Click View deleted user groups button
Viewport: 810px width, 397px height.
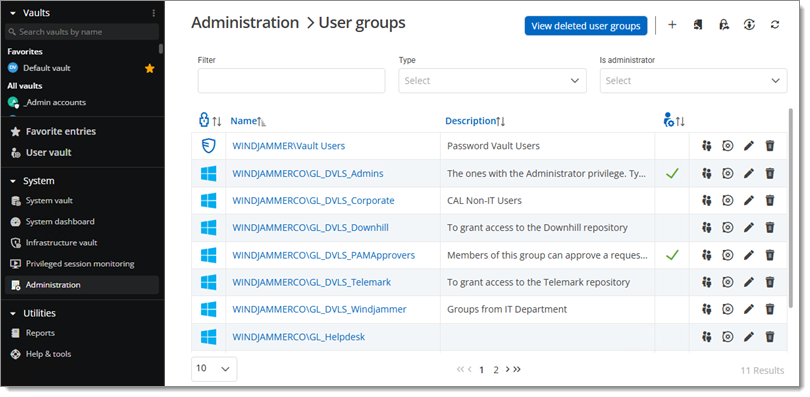point(586,26)
